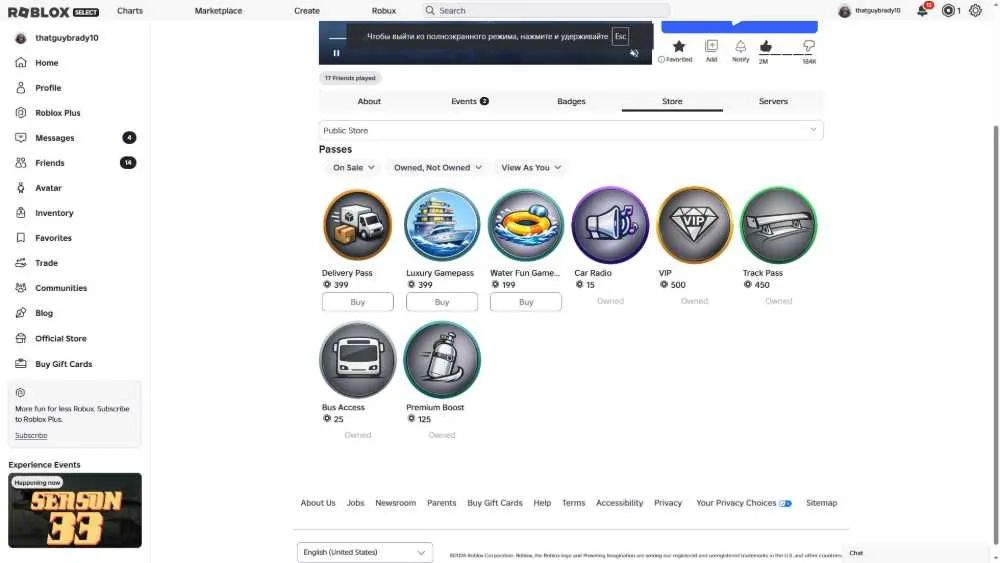Open the Robux balance icon
The image size is (1000, 563).
(948, 11)
